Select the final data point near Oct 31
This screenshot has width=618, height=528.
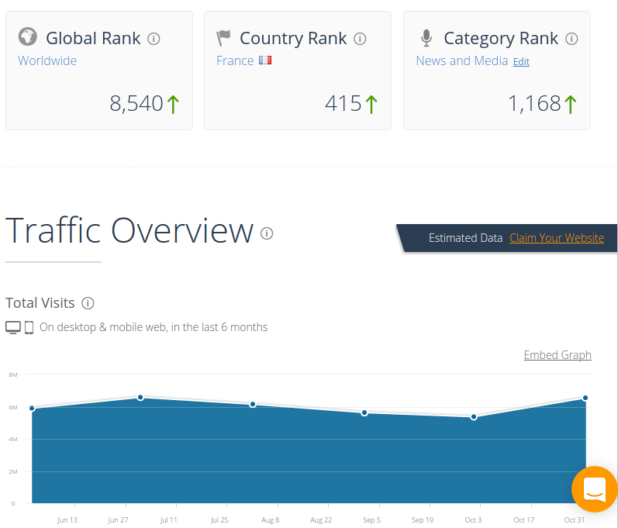tap(585, 398)
